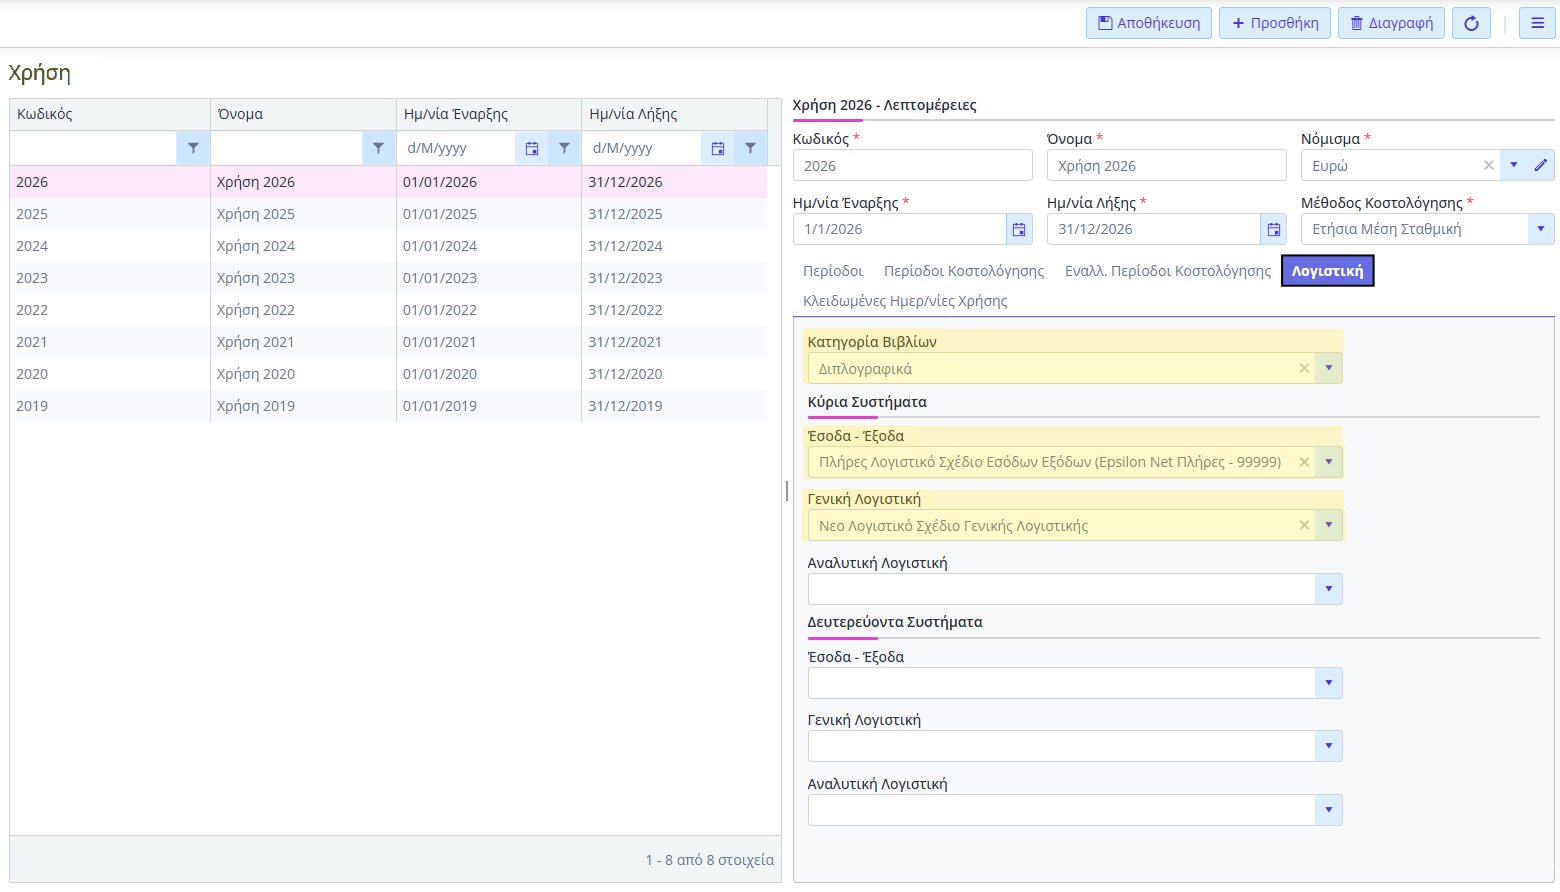Click the filter icon in Κωδικός column
Screen dimensions: 1560x892
coord(193,148)
